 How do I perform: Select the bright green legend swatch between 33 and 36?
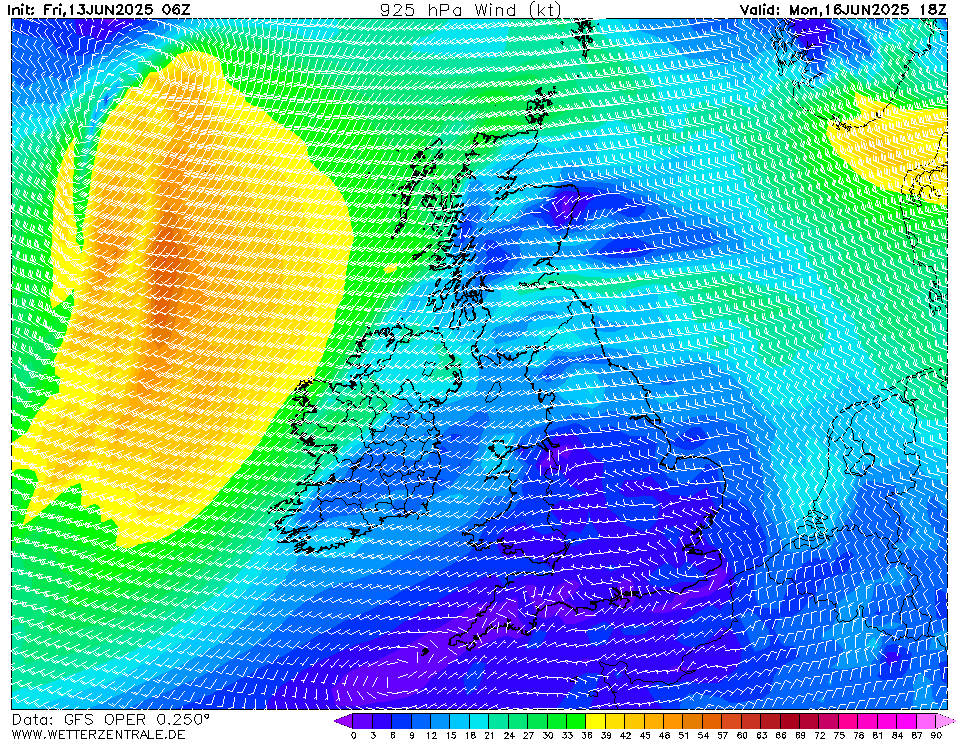click(x=576, y=720)
